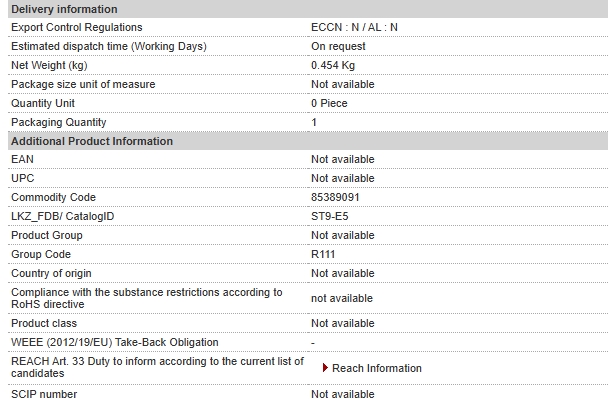Click the REACH Art. 33 Duty label
This screenshot has width=613, height=403.
pos(157,367)
